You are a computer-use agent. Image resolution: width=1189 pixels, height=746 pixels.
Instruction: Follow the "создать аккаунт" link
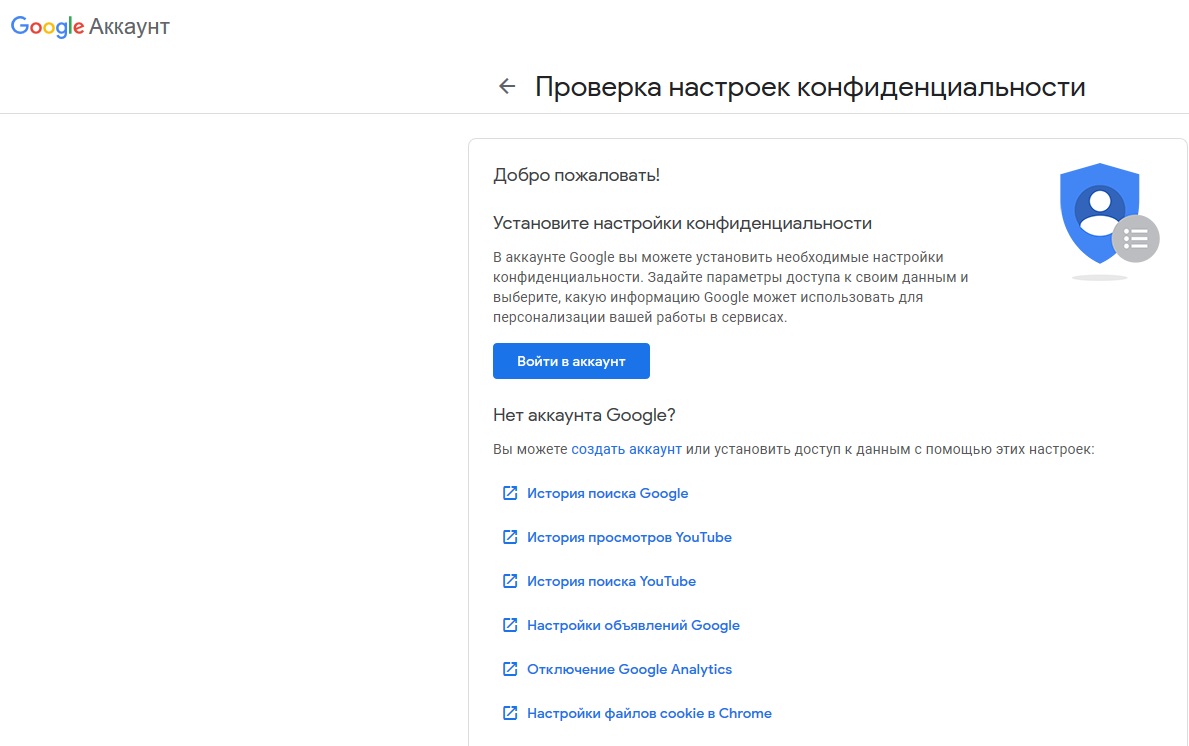click(626, 449)
